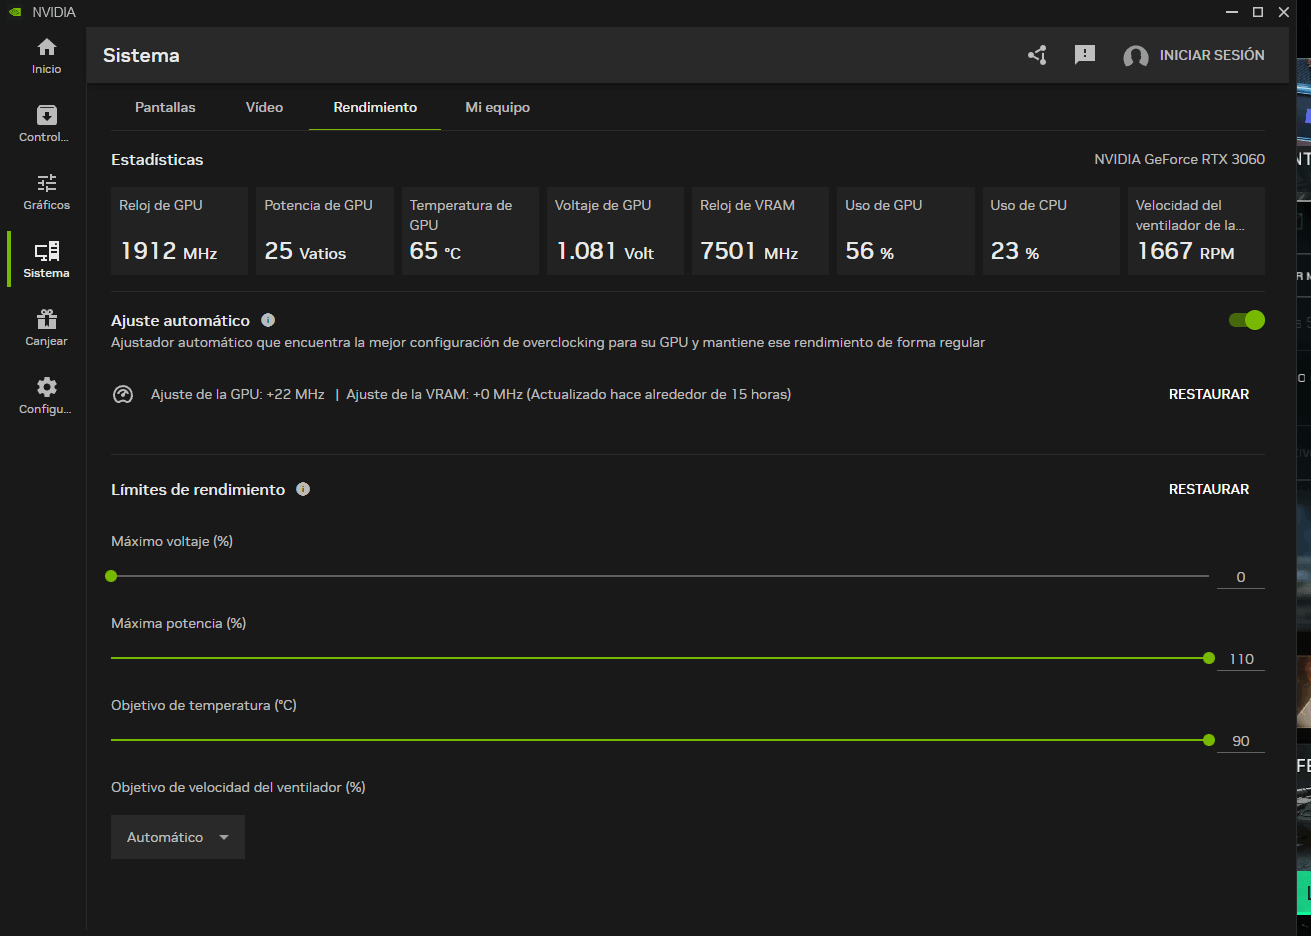The image size is (1311, 936).
Task: Click the Estadísticas heading
Action: click(157, 160)
